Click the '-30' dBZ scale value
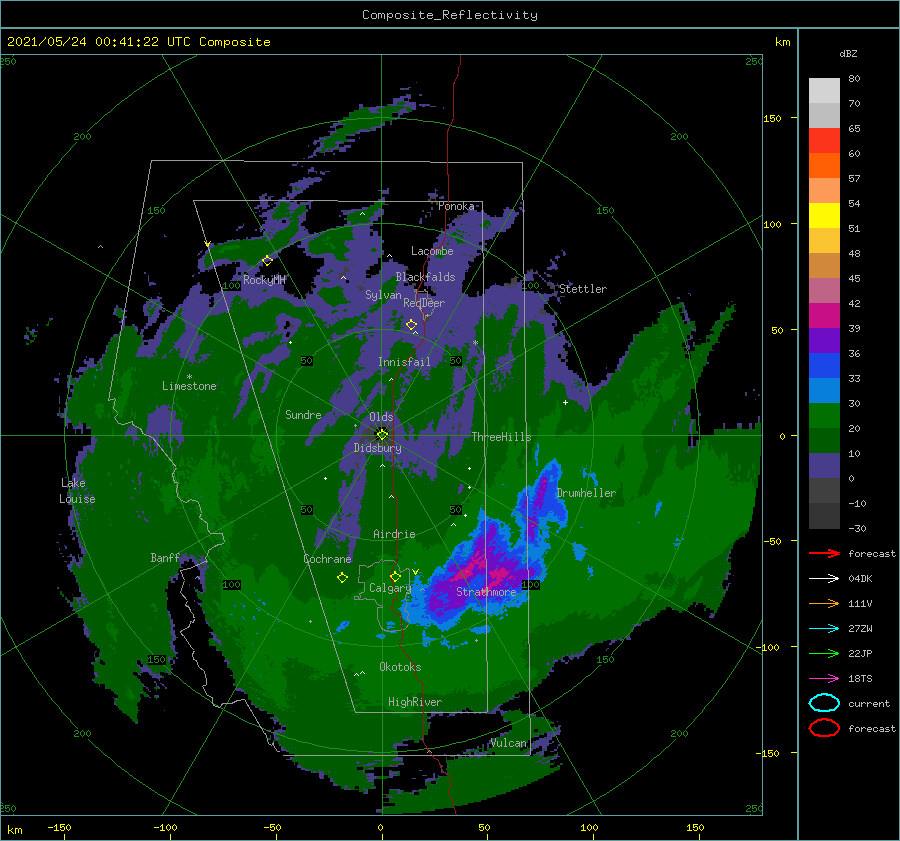The width and height of the screenshot is (900, 841). click(x=858, y=528)
